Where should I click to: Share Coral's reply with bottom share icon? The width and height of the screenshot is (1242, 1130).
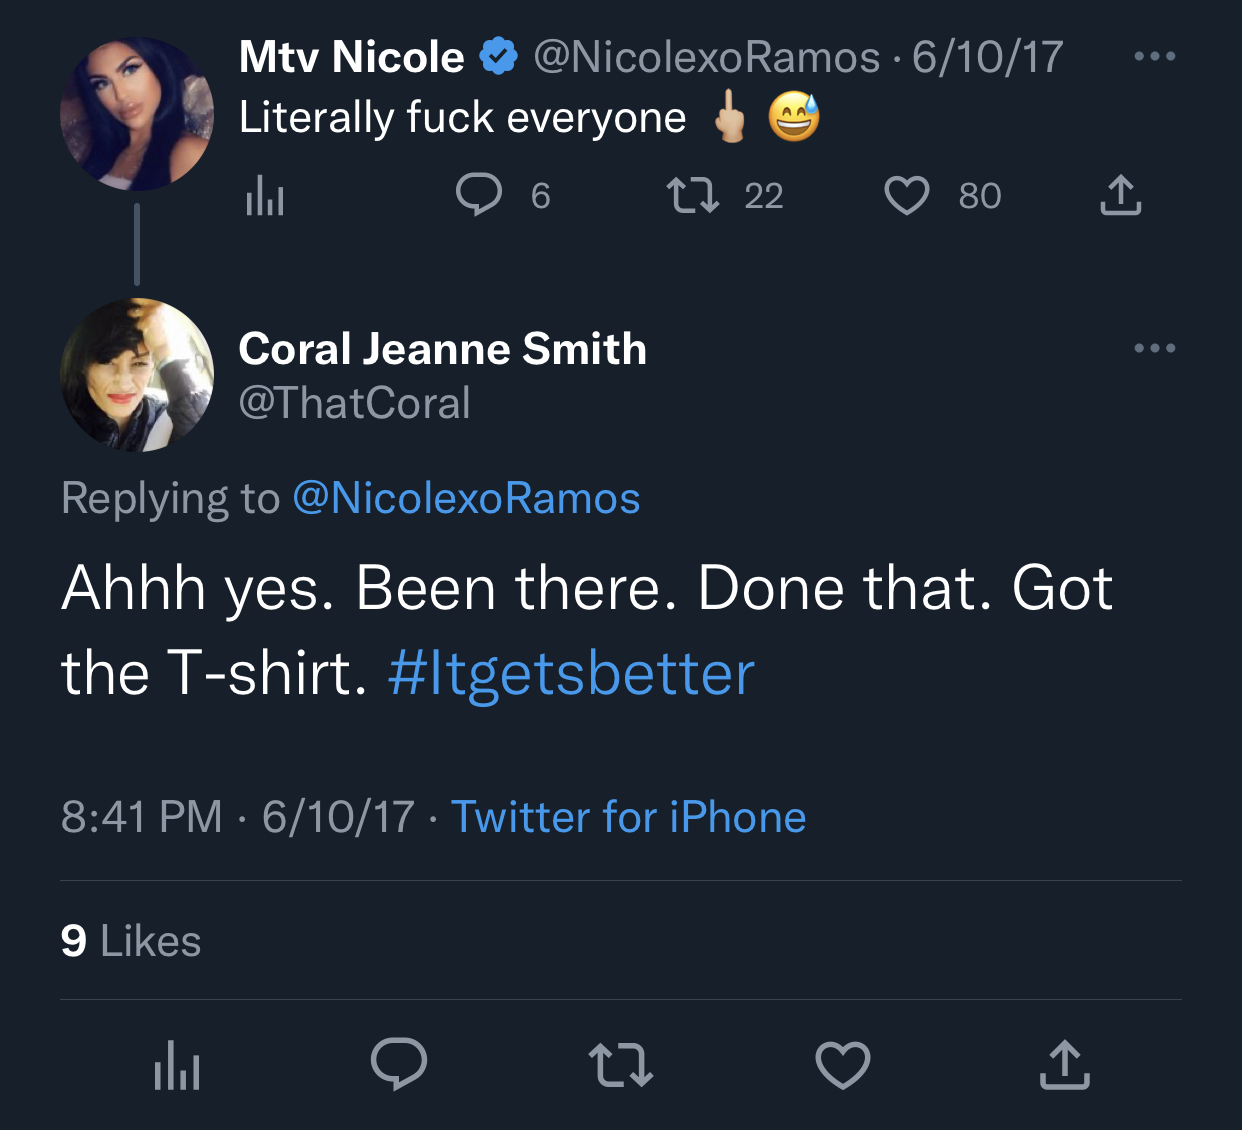pos(1065,1064)
